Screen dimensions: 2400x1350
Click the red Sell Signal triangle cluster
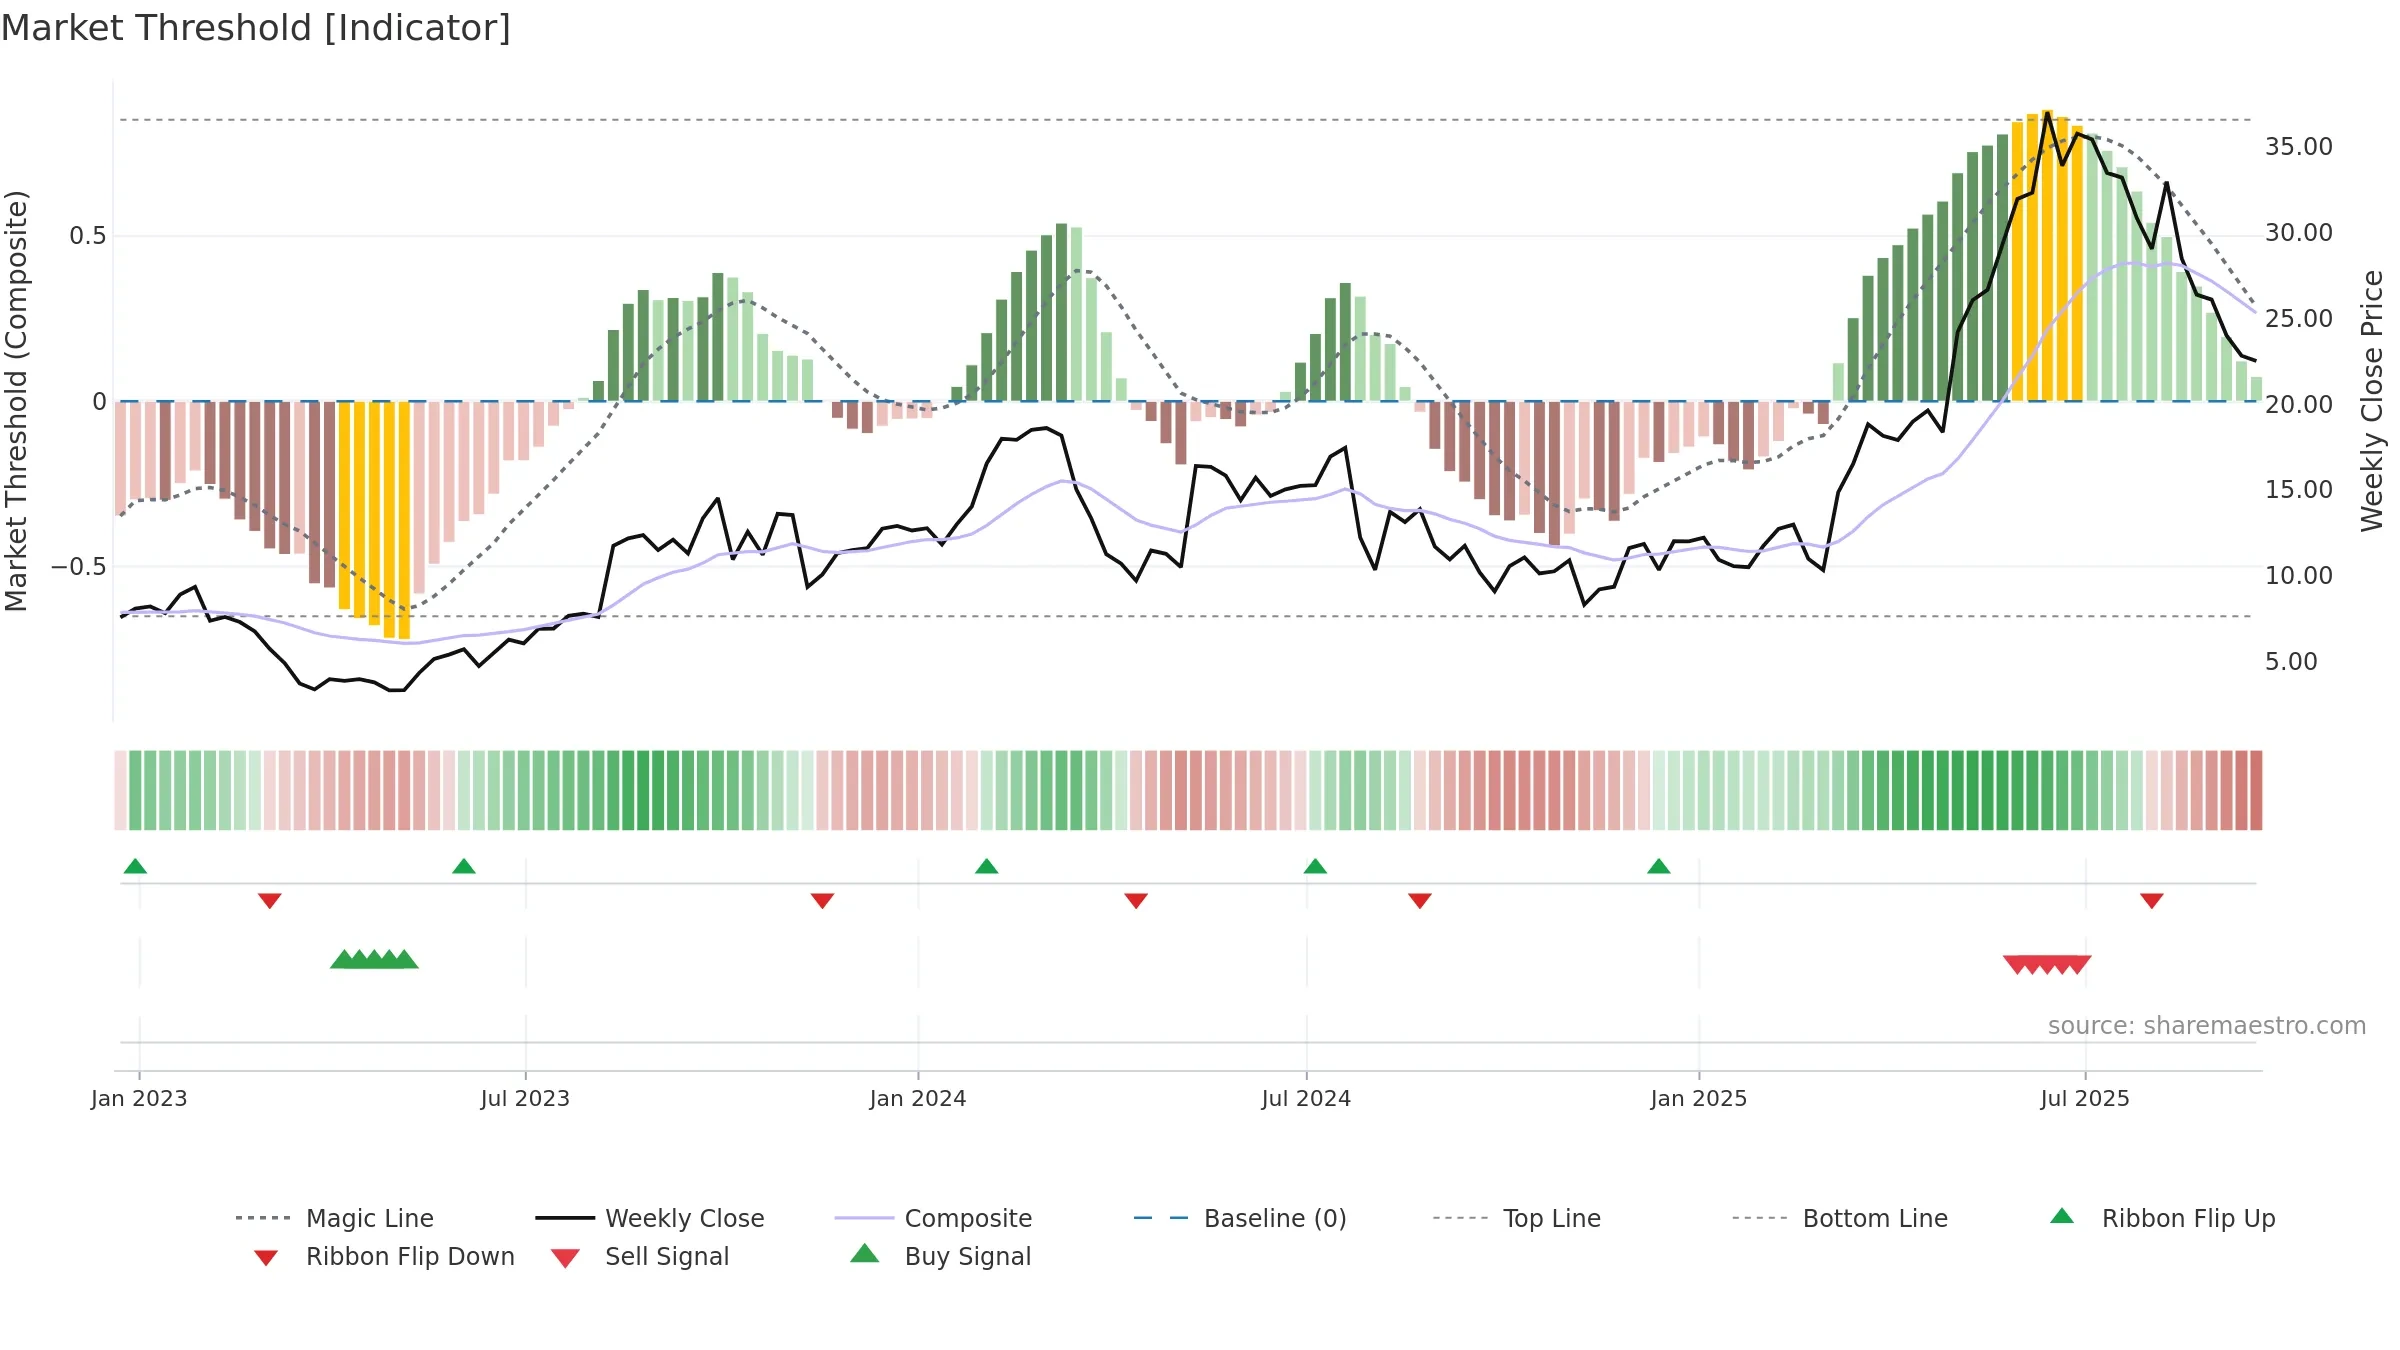coord(2047,965)
